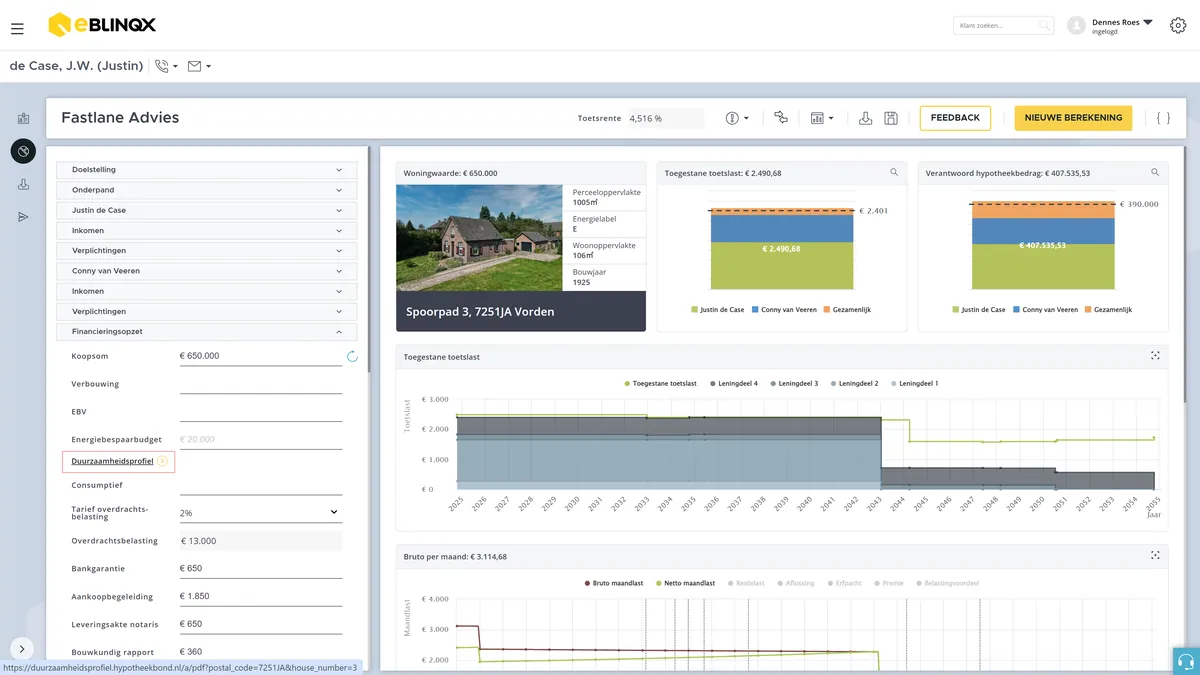Click the settings gear icon
This screenshot has width=1200, height=675.
click(1177, 26)
